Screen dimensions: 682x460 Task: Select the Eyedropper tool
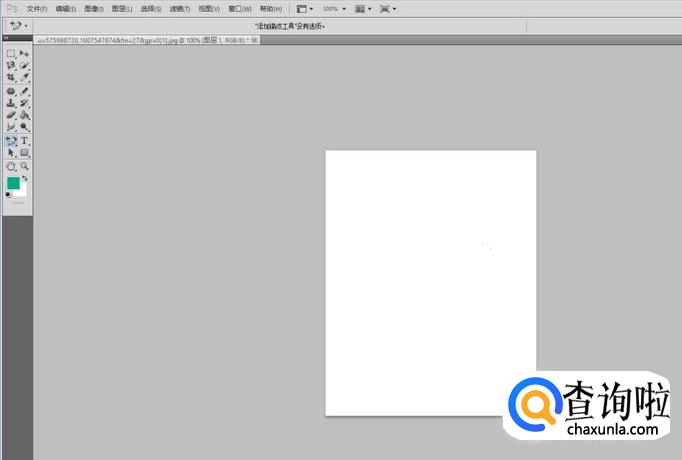pyautogui.click(x=24, y=78)
